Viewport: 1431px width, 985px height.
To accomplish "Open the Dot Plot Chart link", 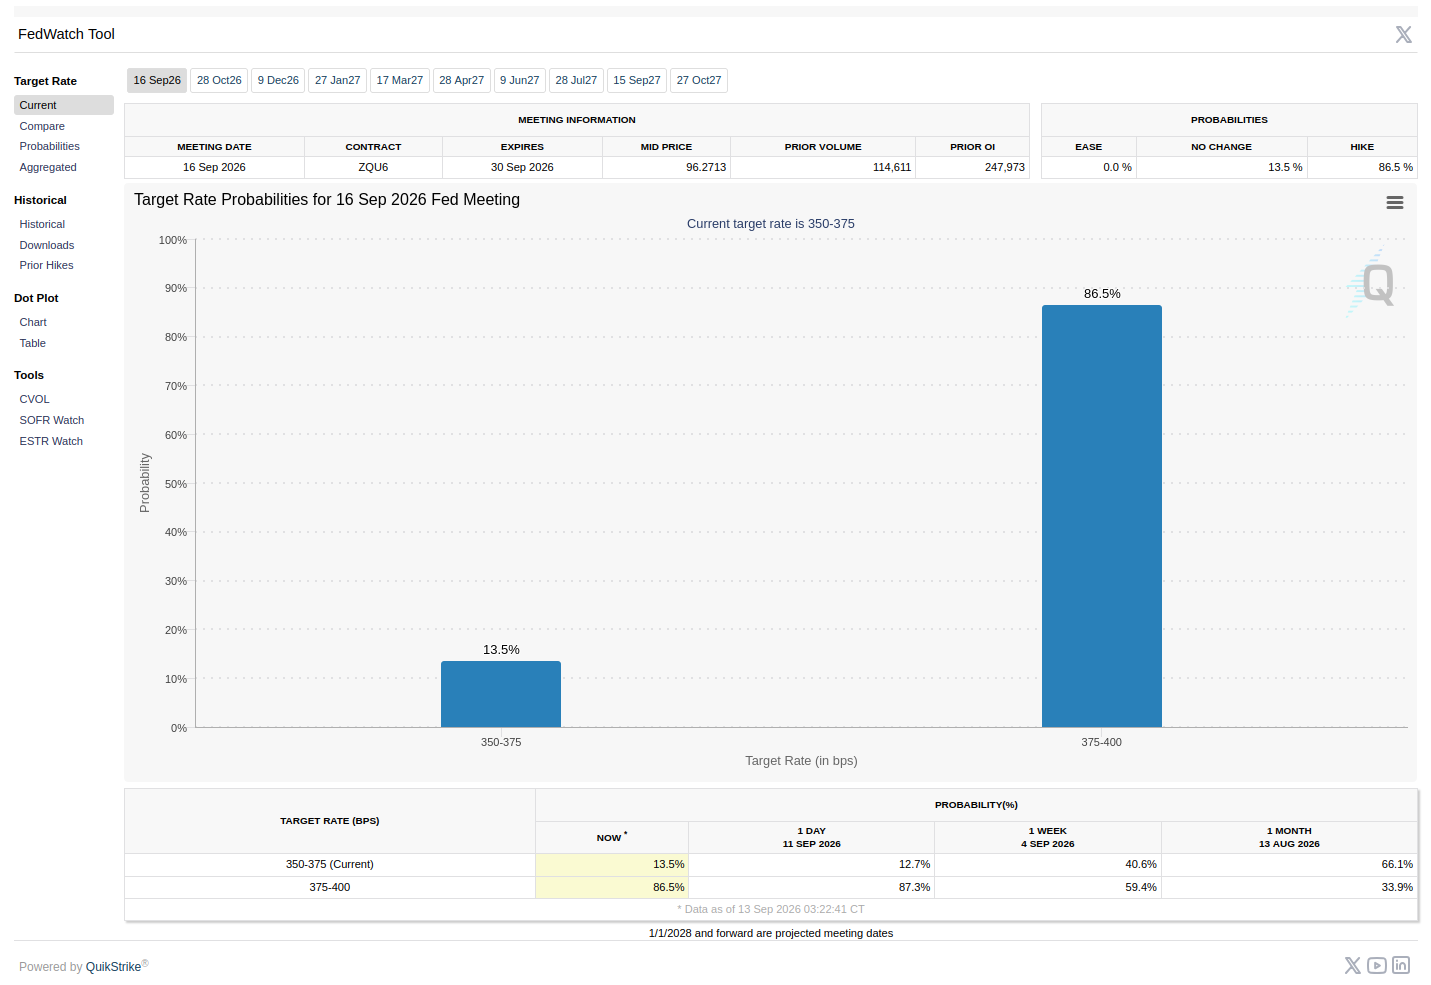I will [x=33, y=322].
